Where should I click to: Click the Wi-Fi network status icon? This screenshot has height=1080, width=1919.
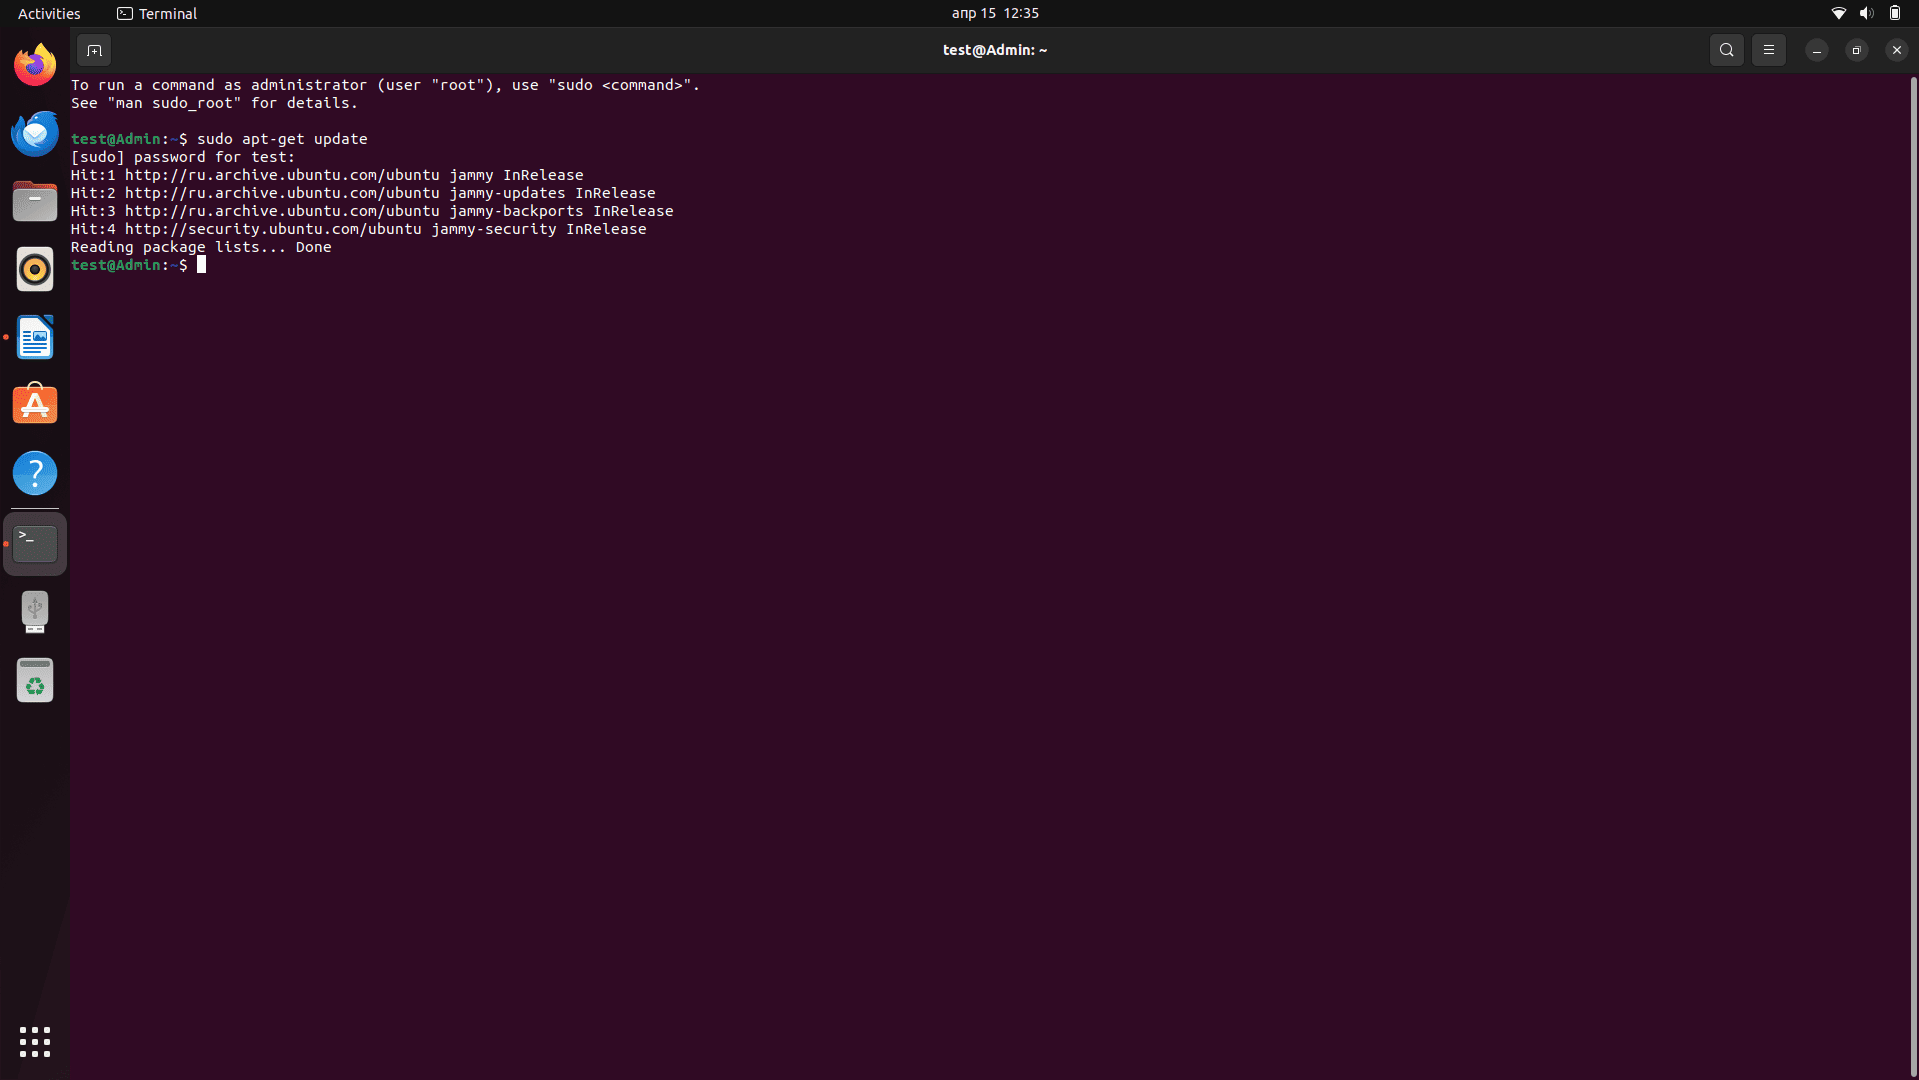1838,14
